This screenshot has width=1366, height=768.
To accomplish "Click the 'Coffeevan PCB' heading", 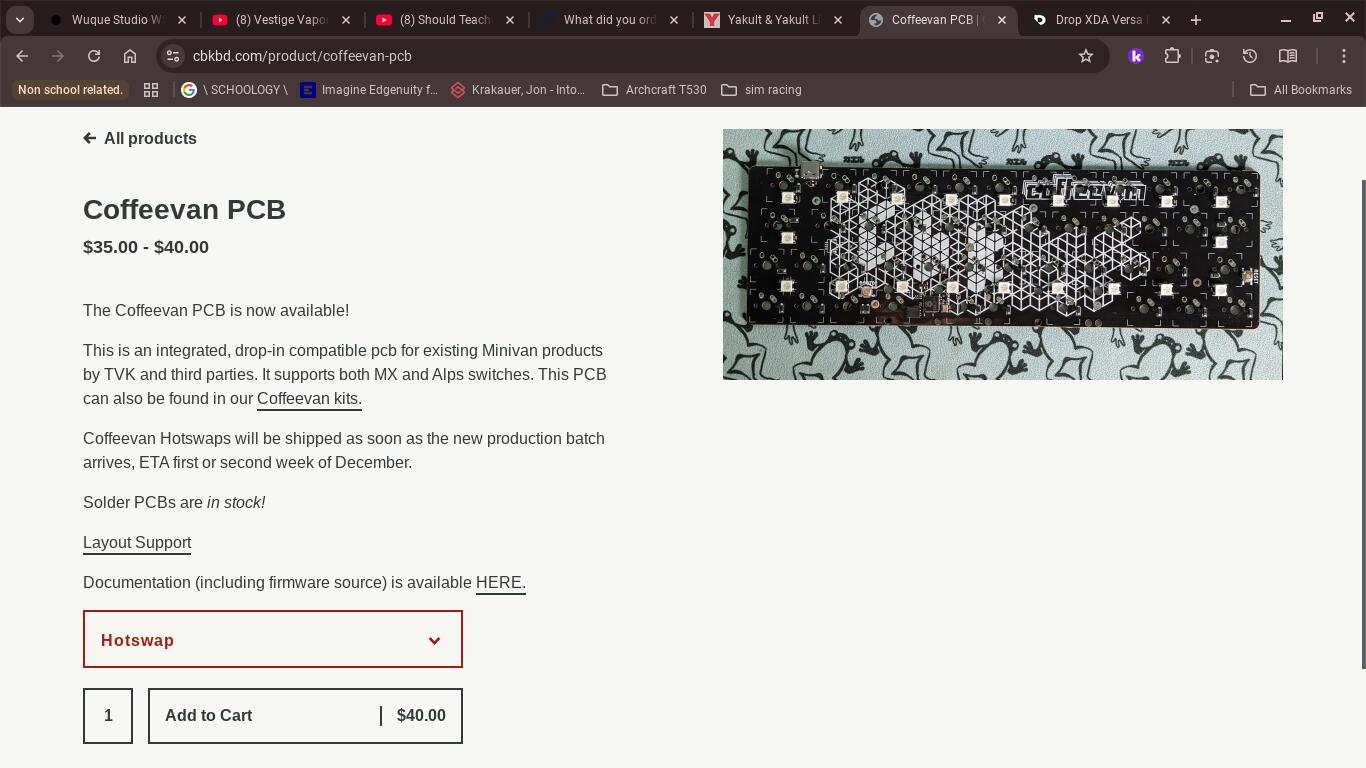I will (184, 210).
